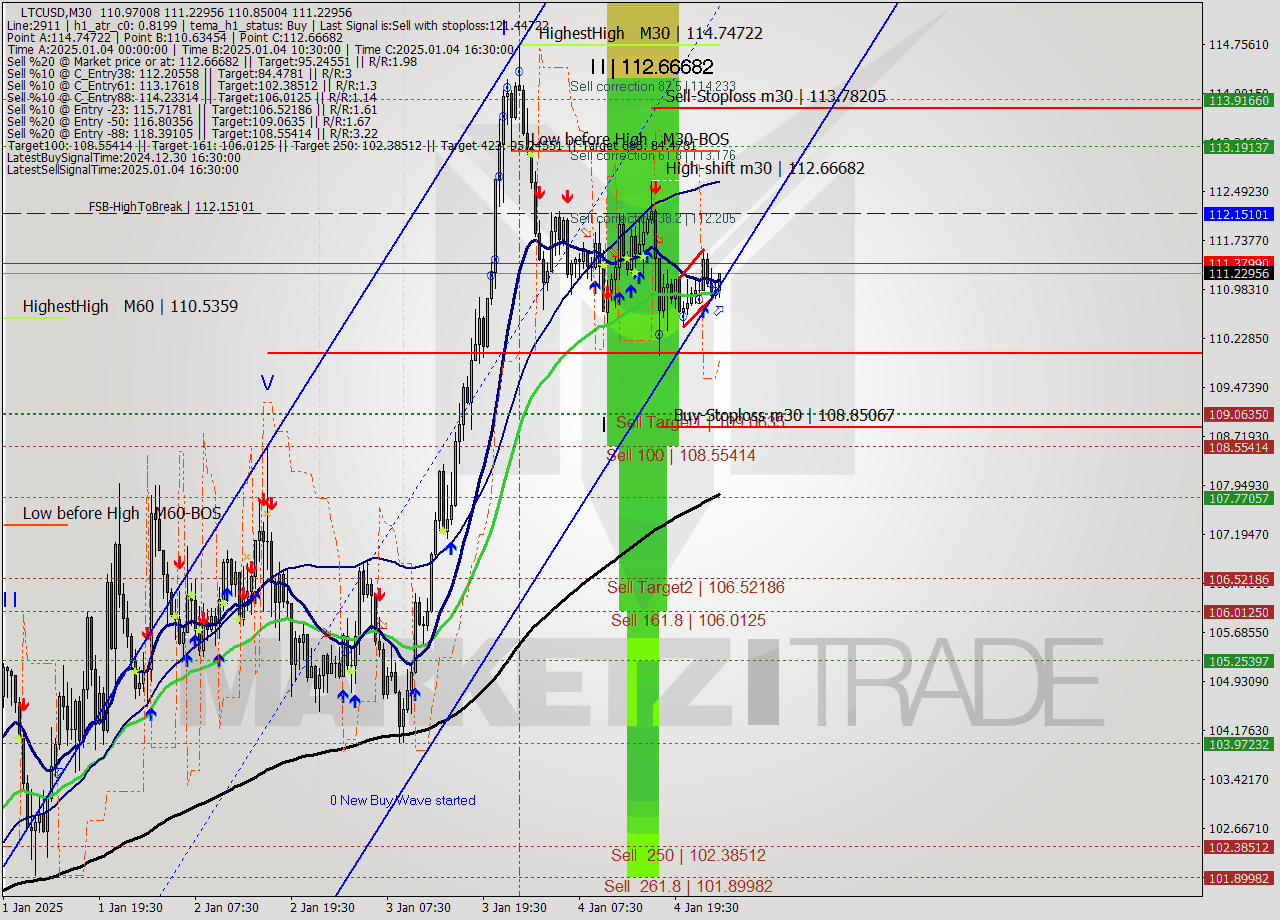Click the 103.97232 price tag on axis
Image resolution: width=1280 pixels, height=920 pixels.
pos(1239,744)
